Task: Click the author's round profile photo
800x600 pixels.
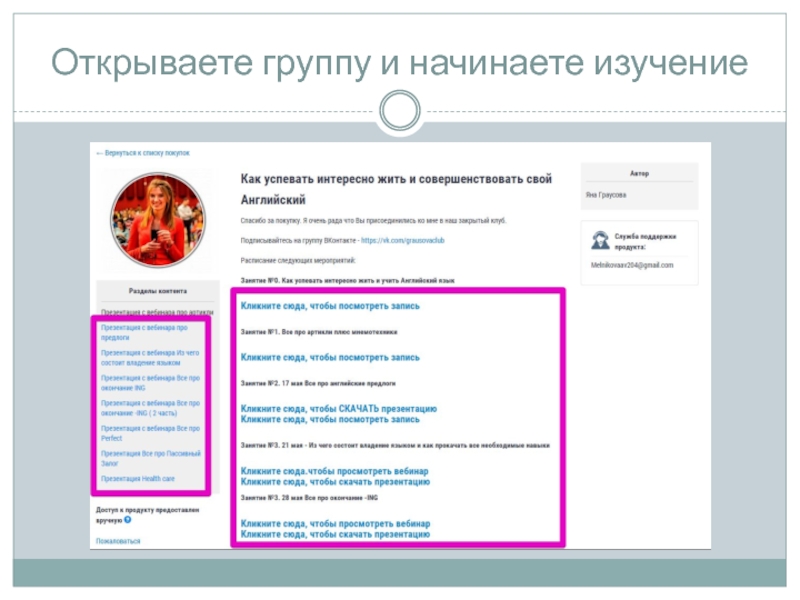Action: [x=156, y=220]
